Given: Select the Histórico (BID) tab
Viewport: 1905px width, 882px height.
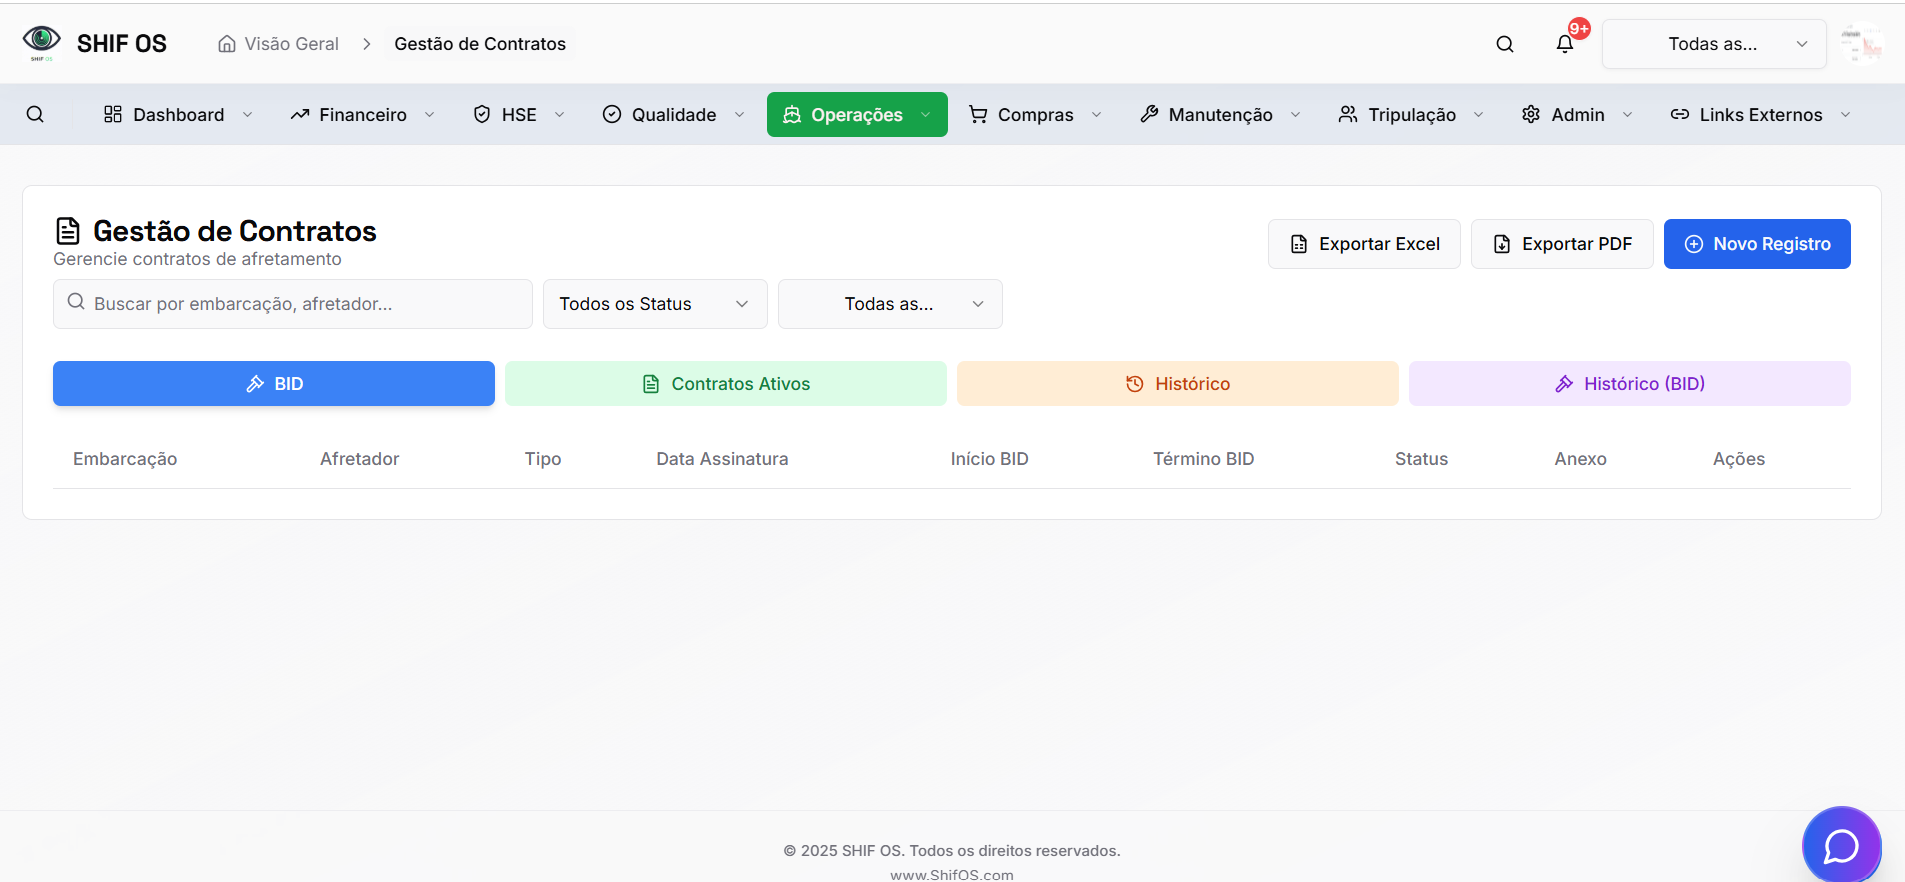Looking at the screenshot, I should click(x=1629, y=384).
